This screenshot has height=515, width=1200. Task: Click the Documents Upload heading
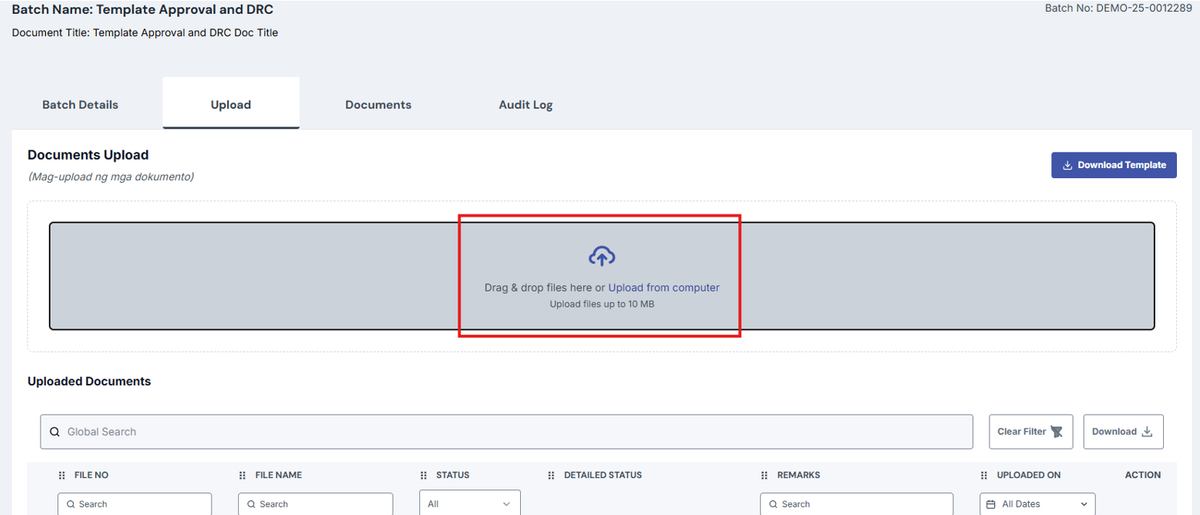pyautogui.click(x=88, y=155)
